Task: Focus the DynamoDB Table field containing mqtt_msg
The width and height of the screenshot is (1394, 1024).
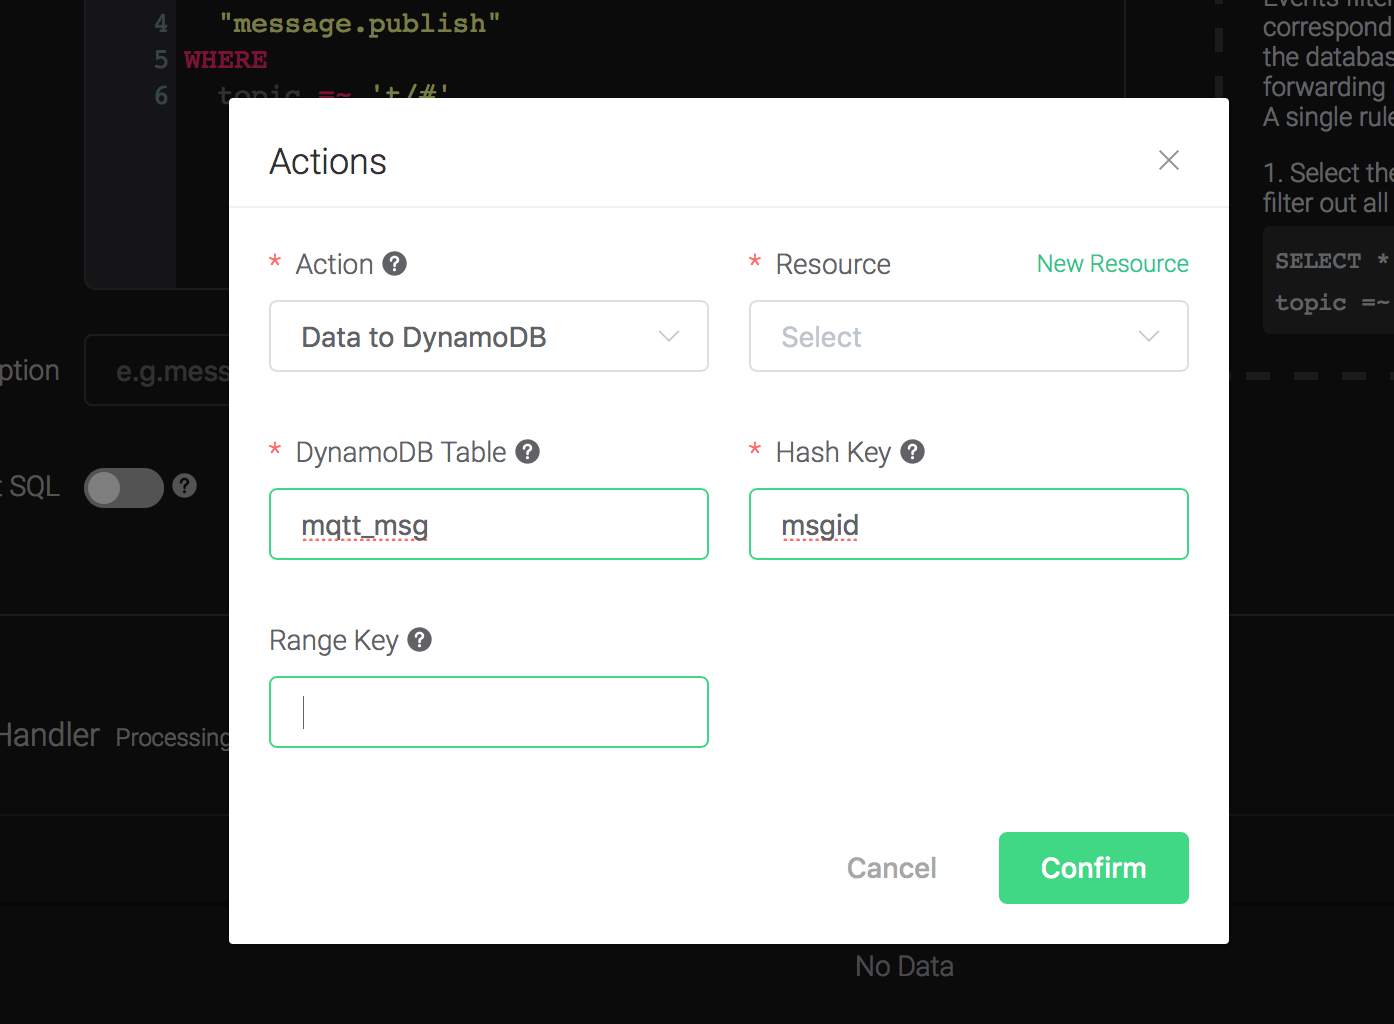Action: click(x=488, y=525)
